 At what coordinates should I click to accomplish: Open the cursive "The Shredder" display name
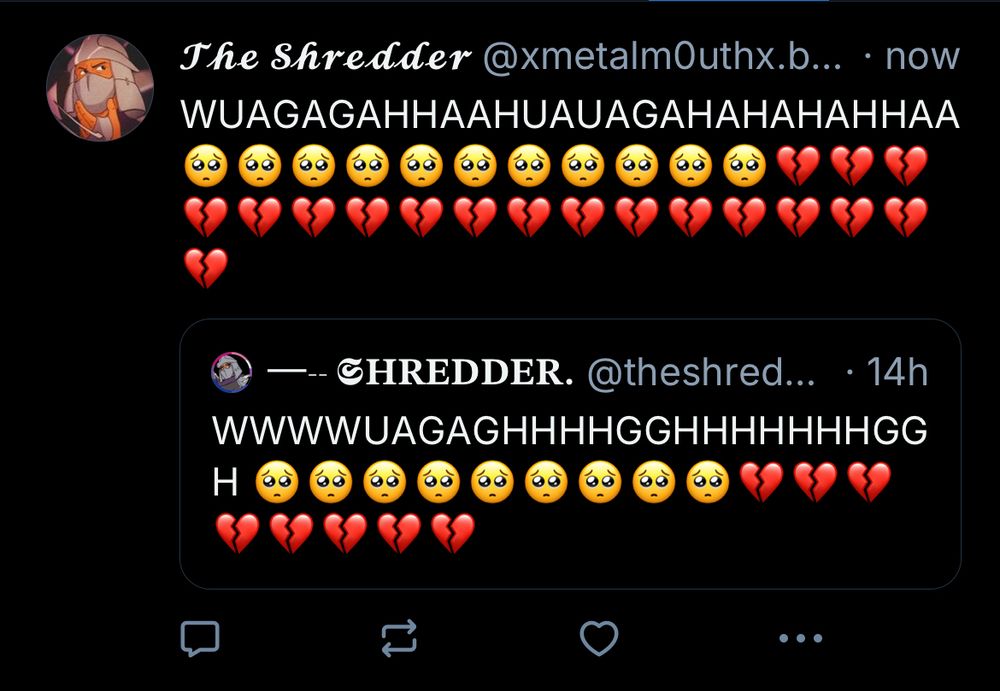[x=326, y=57]
